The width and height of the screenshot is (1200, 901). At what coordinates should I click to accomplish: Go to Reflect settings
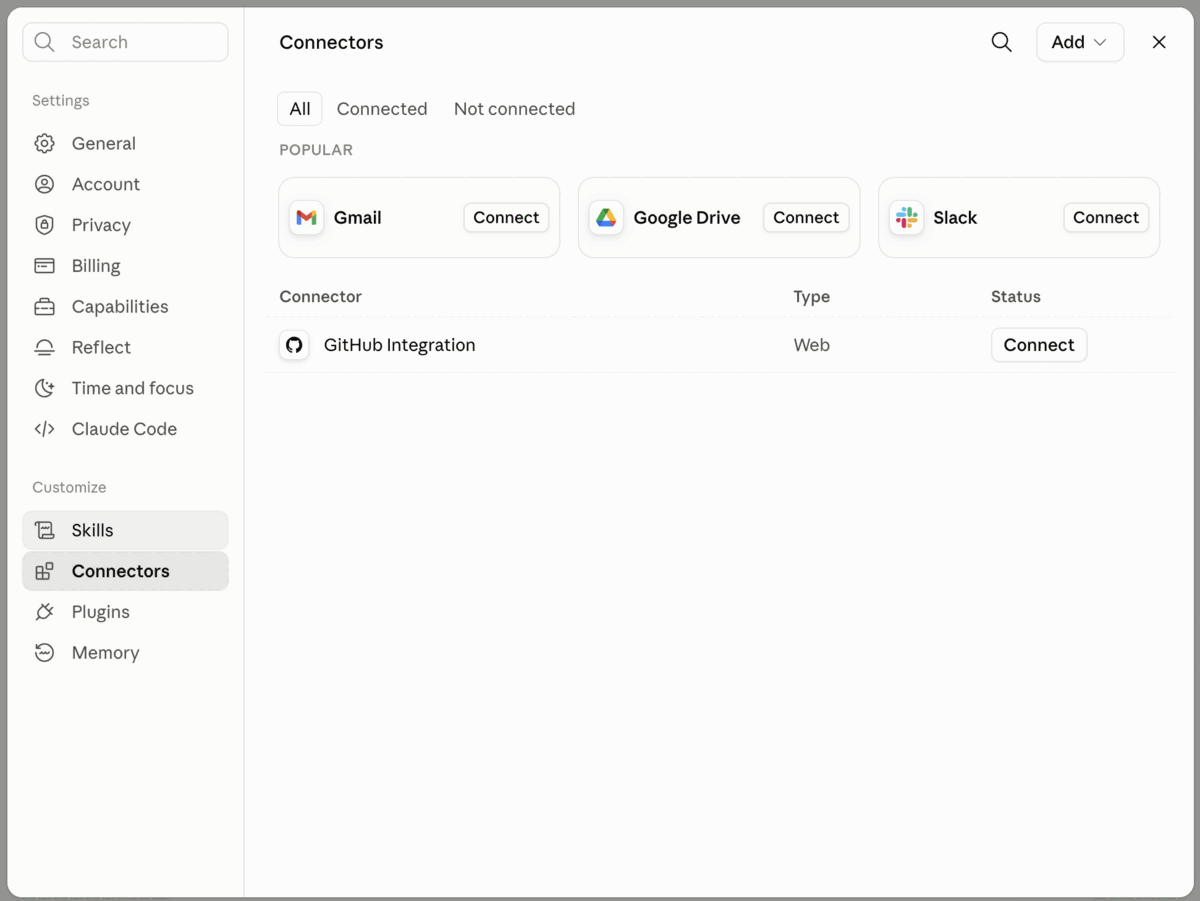[x=125, y=347]
